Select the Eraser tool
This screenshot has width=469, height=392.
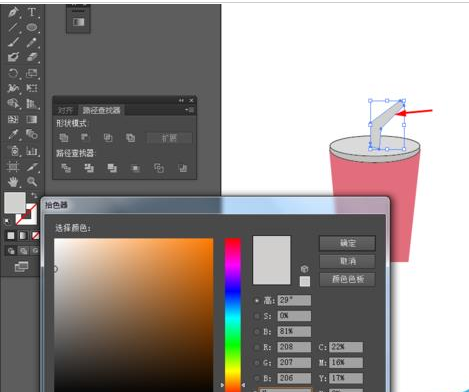(x=32, y=57)
